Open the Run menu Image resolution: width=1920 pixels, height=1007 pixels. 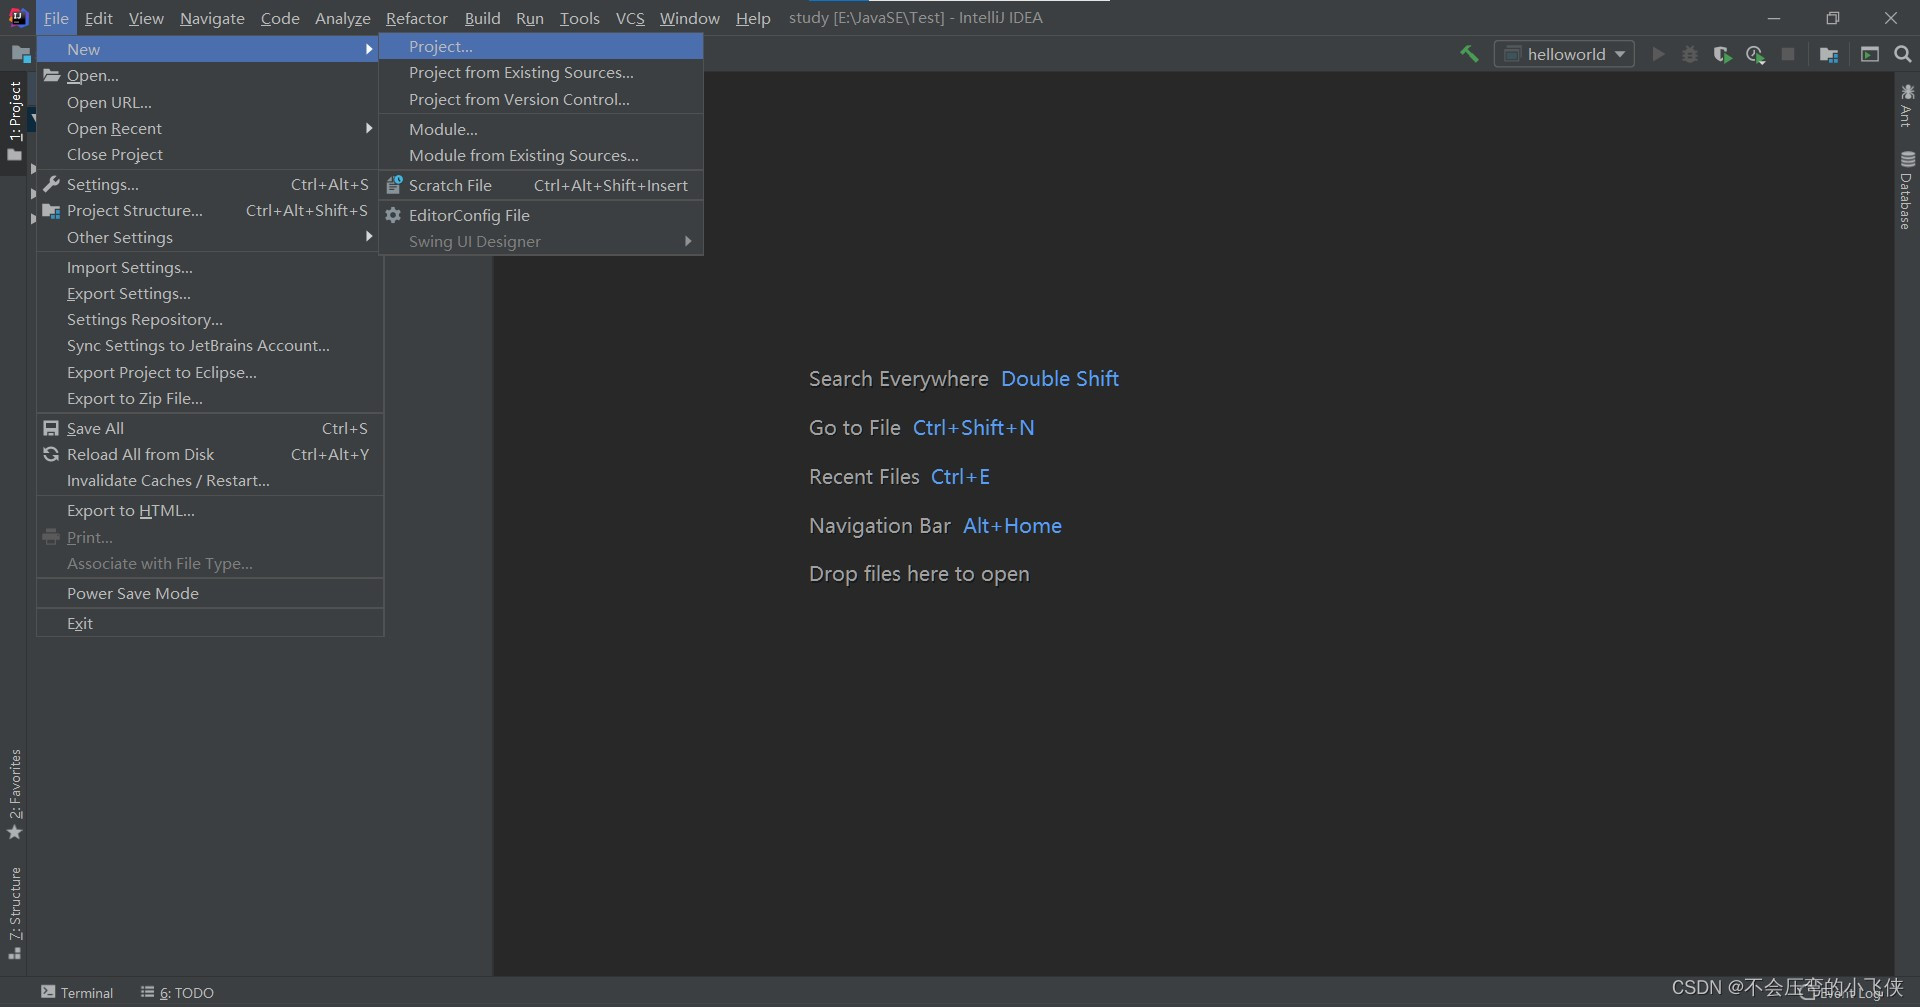pyautogui.click(x=530, y=18)
